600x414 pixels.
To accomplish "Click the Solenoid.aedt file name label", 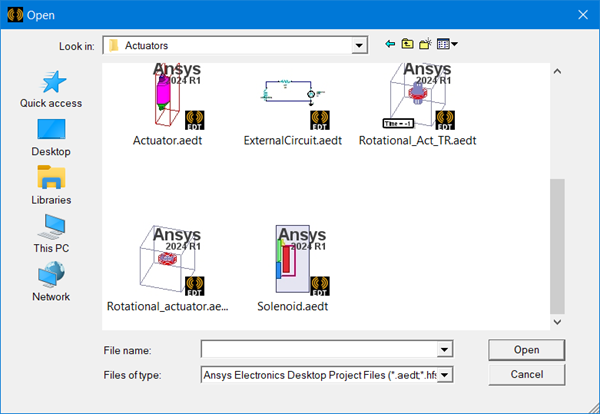I will coord(293,306).
